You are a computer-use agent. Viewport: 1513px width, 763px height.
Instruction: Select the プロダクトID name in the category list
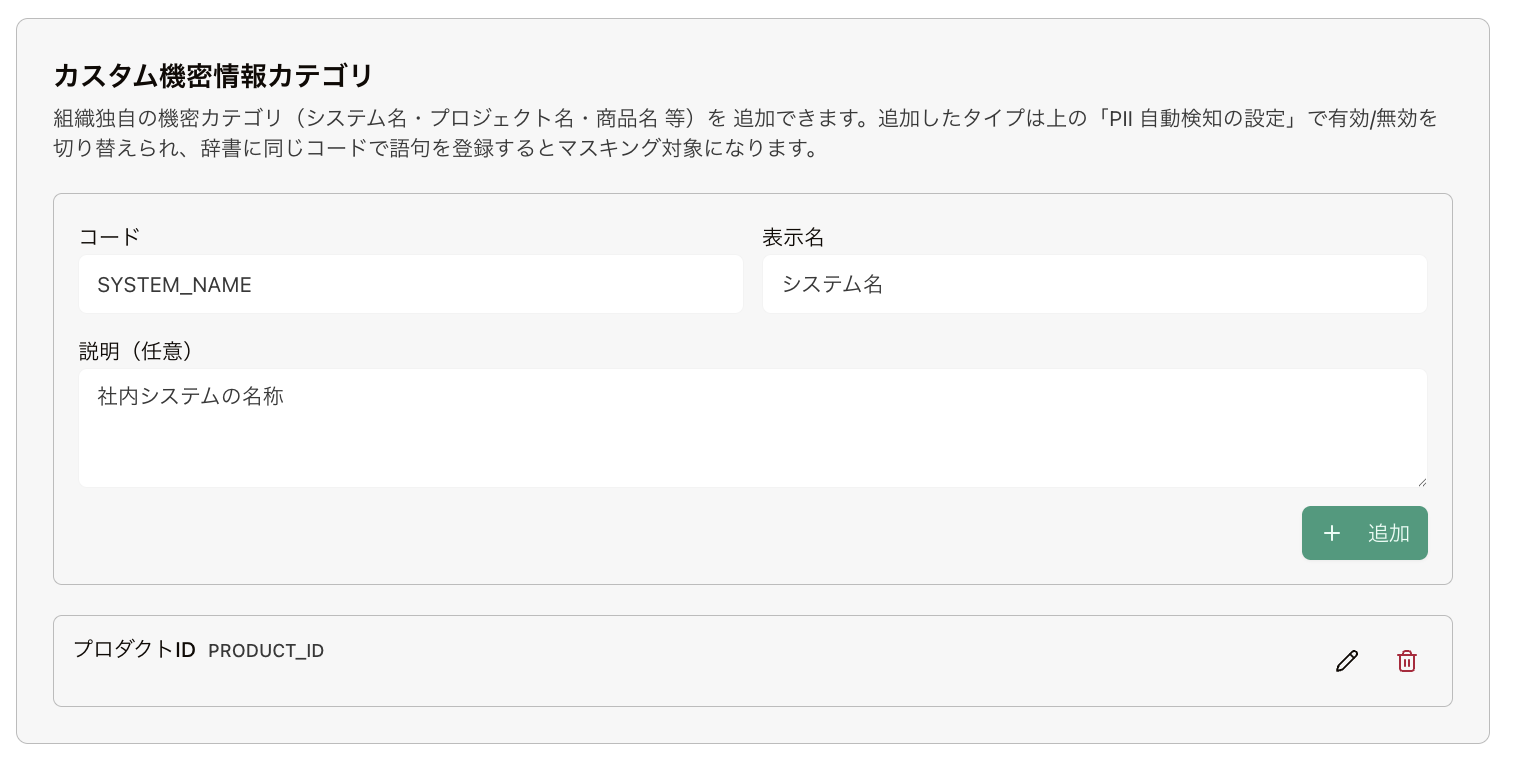pos(134,649)
